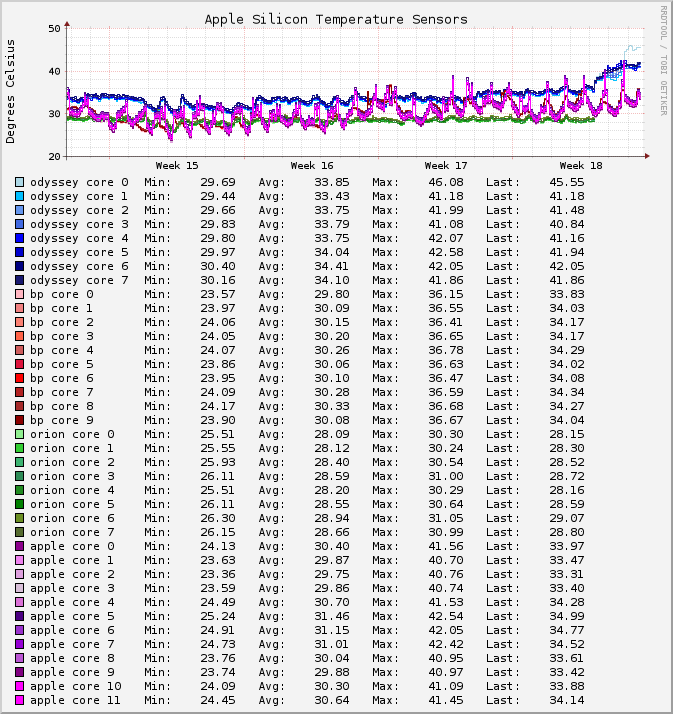Click the odyssey core 3 legend label
Screen dimensions: 673x714
[x=79, y=224]
